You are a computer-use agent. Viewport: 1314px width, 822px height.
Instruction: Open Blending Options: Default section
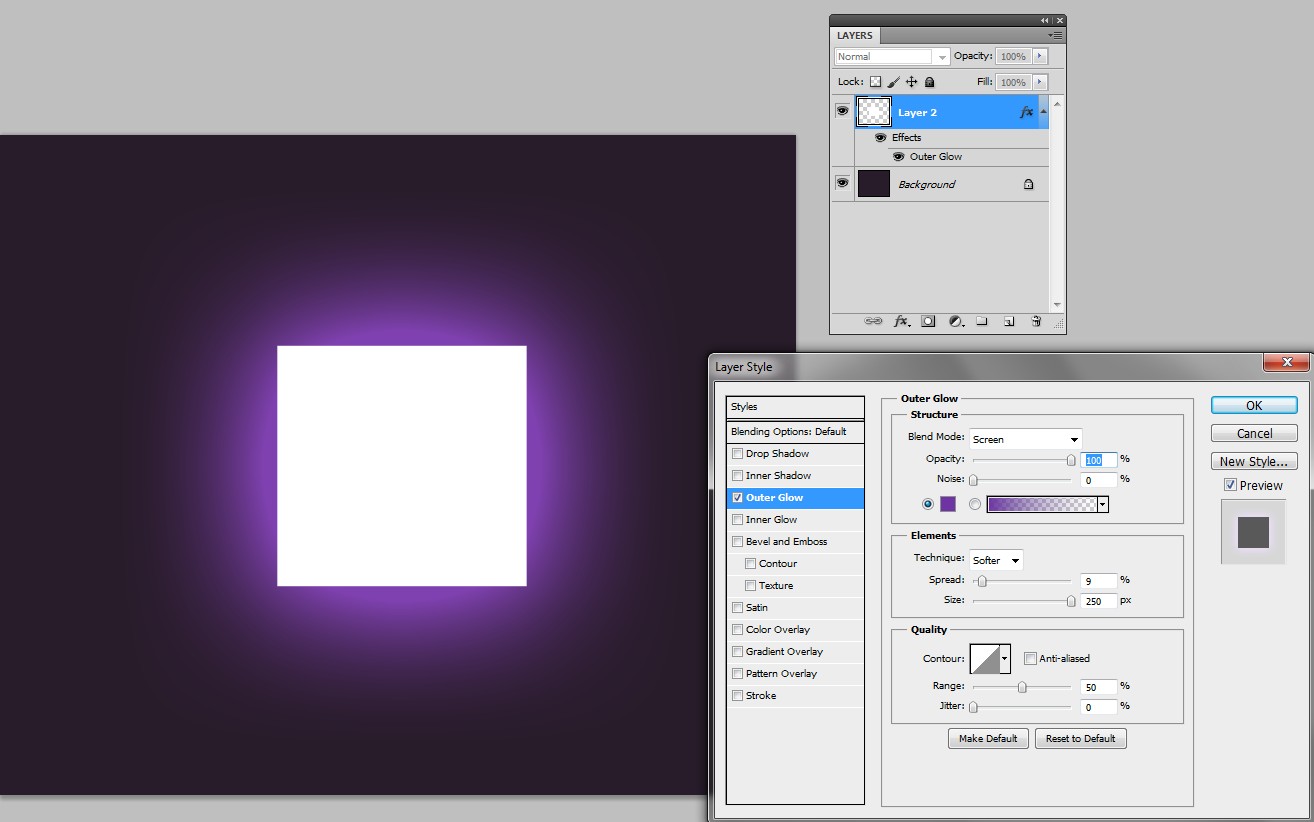pos(795,432)
